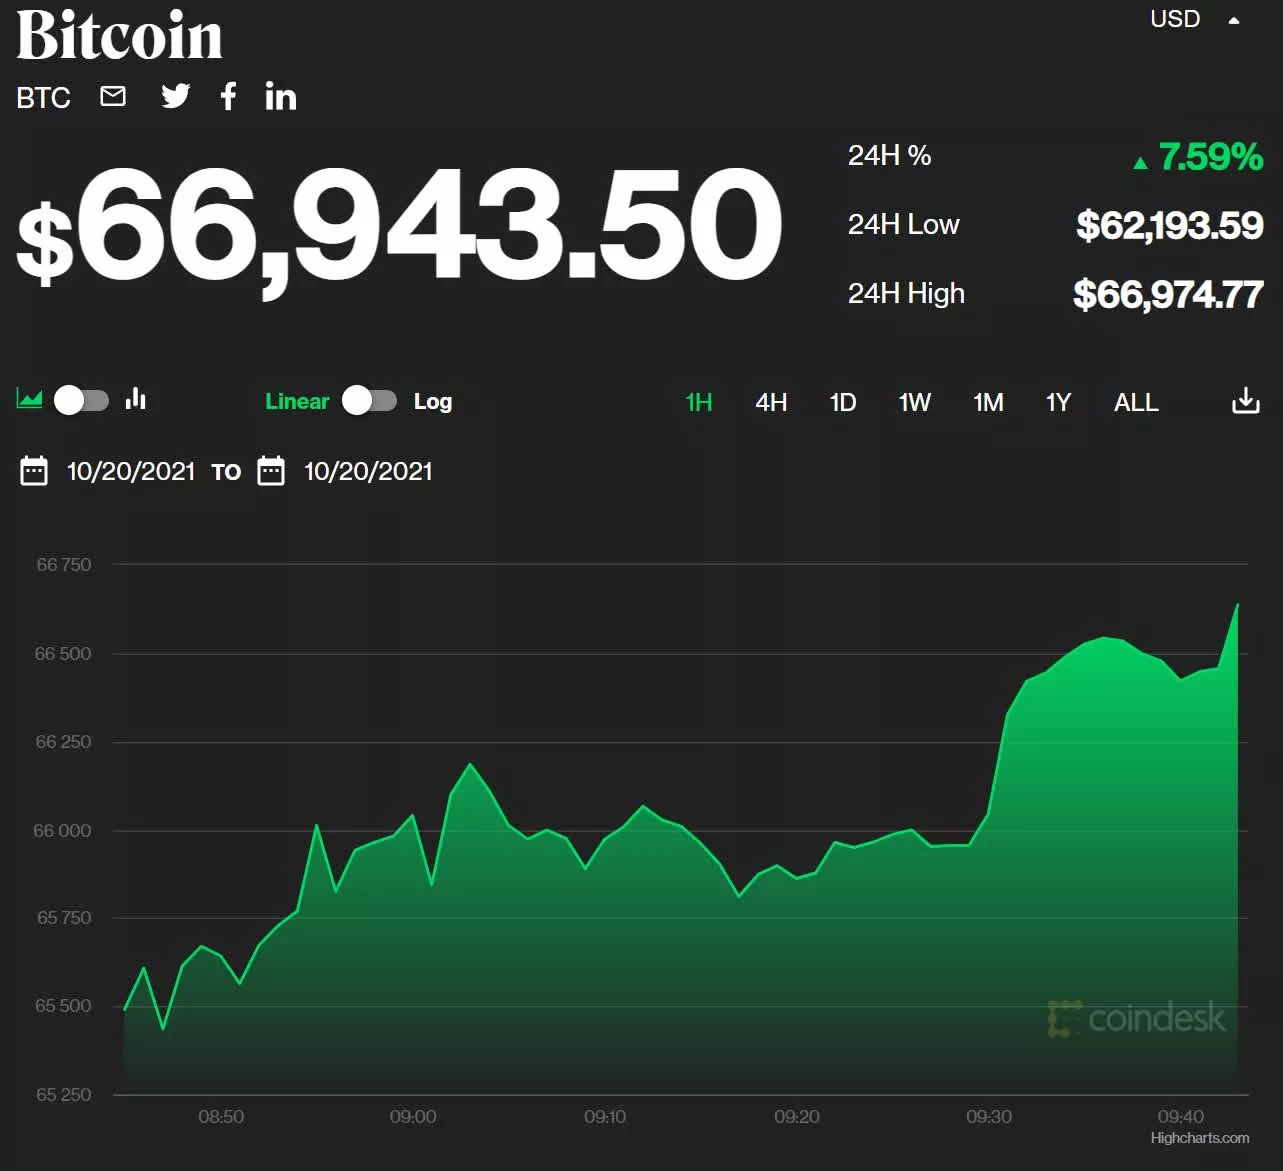1283x1171 pixels.
Task: Enable Log scale for the chart
Action: (x=432, y=401)
